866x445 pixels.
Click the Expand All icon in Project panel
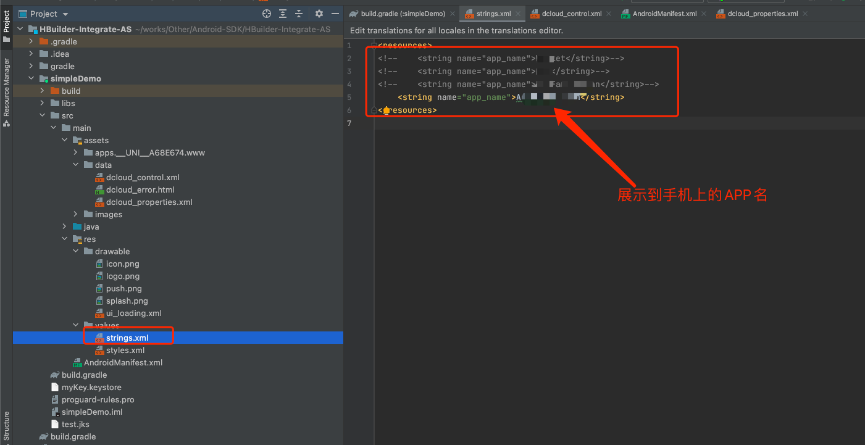(283, 14)
